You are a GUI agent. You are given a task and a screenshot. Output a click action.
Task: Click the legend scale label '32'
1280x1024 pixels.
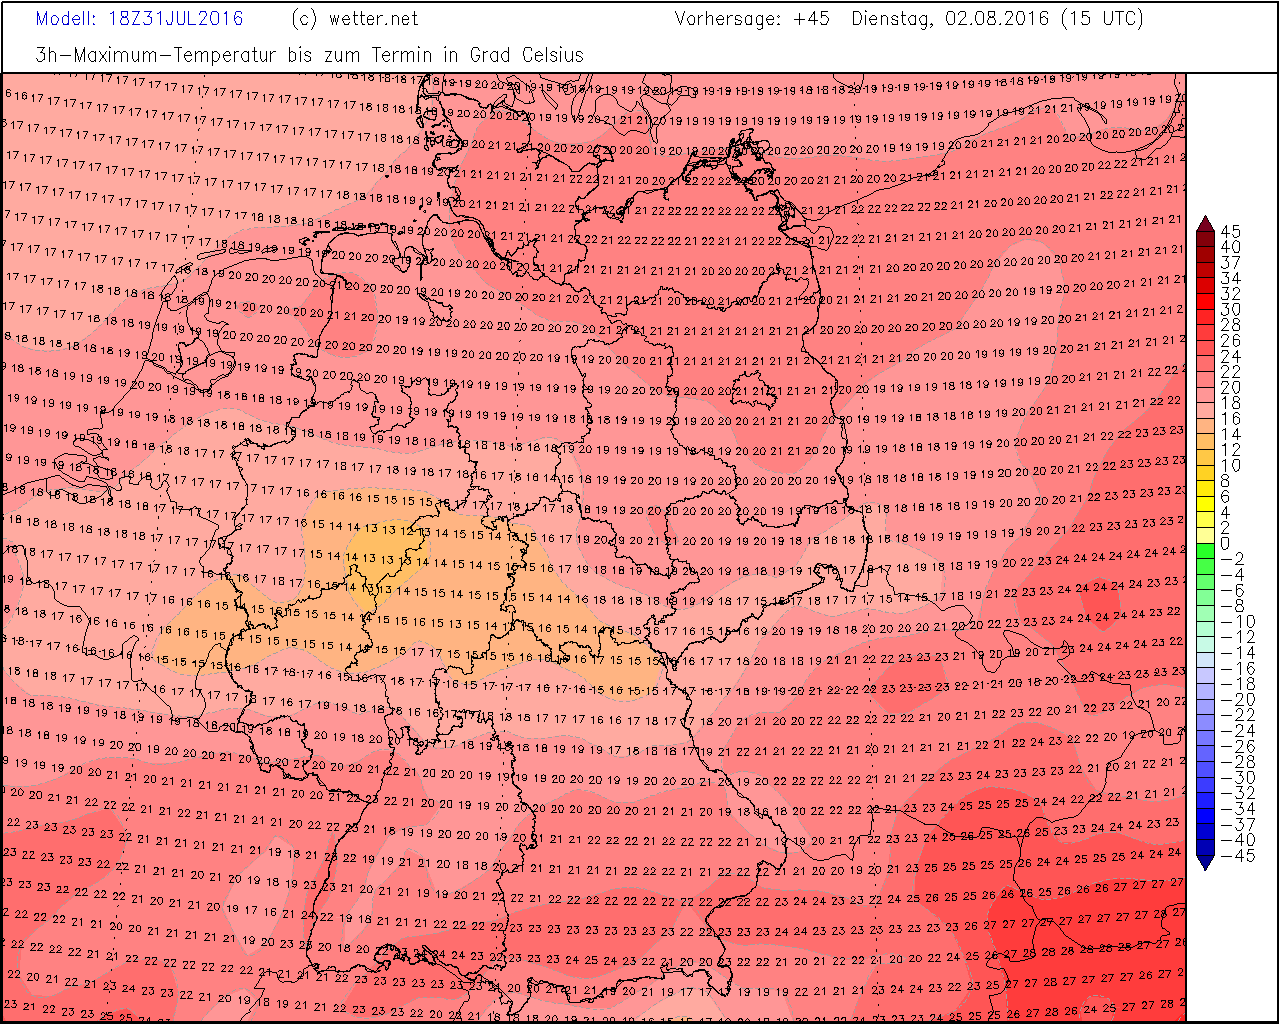(1230, 294)
